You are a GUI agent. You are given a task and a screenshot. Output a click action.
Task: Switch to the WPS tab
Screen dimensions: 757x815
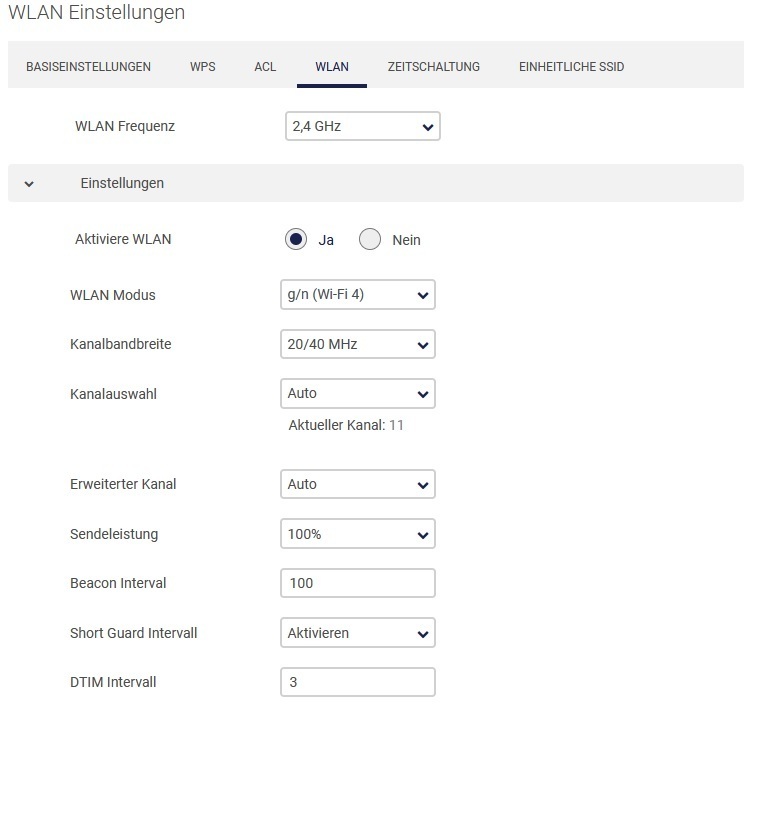point(203,67)
